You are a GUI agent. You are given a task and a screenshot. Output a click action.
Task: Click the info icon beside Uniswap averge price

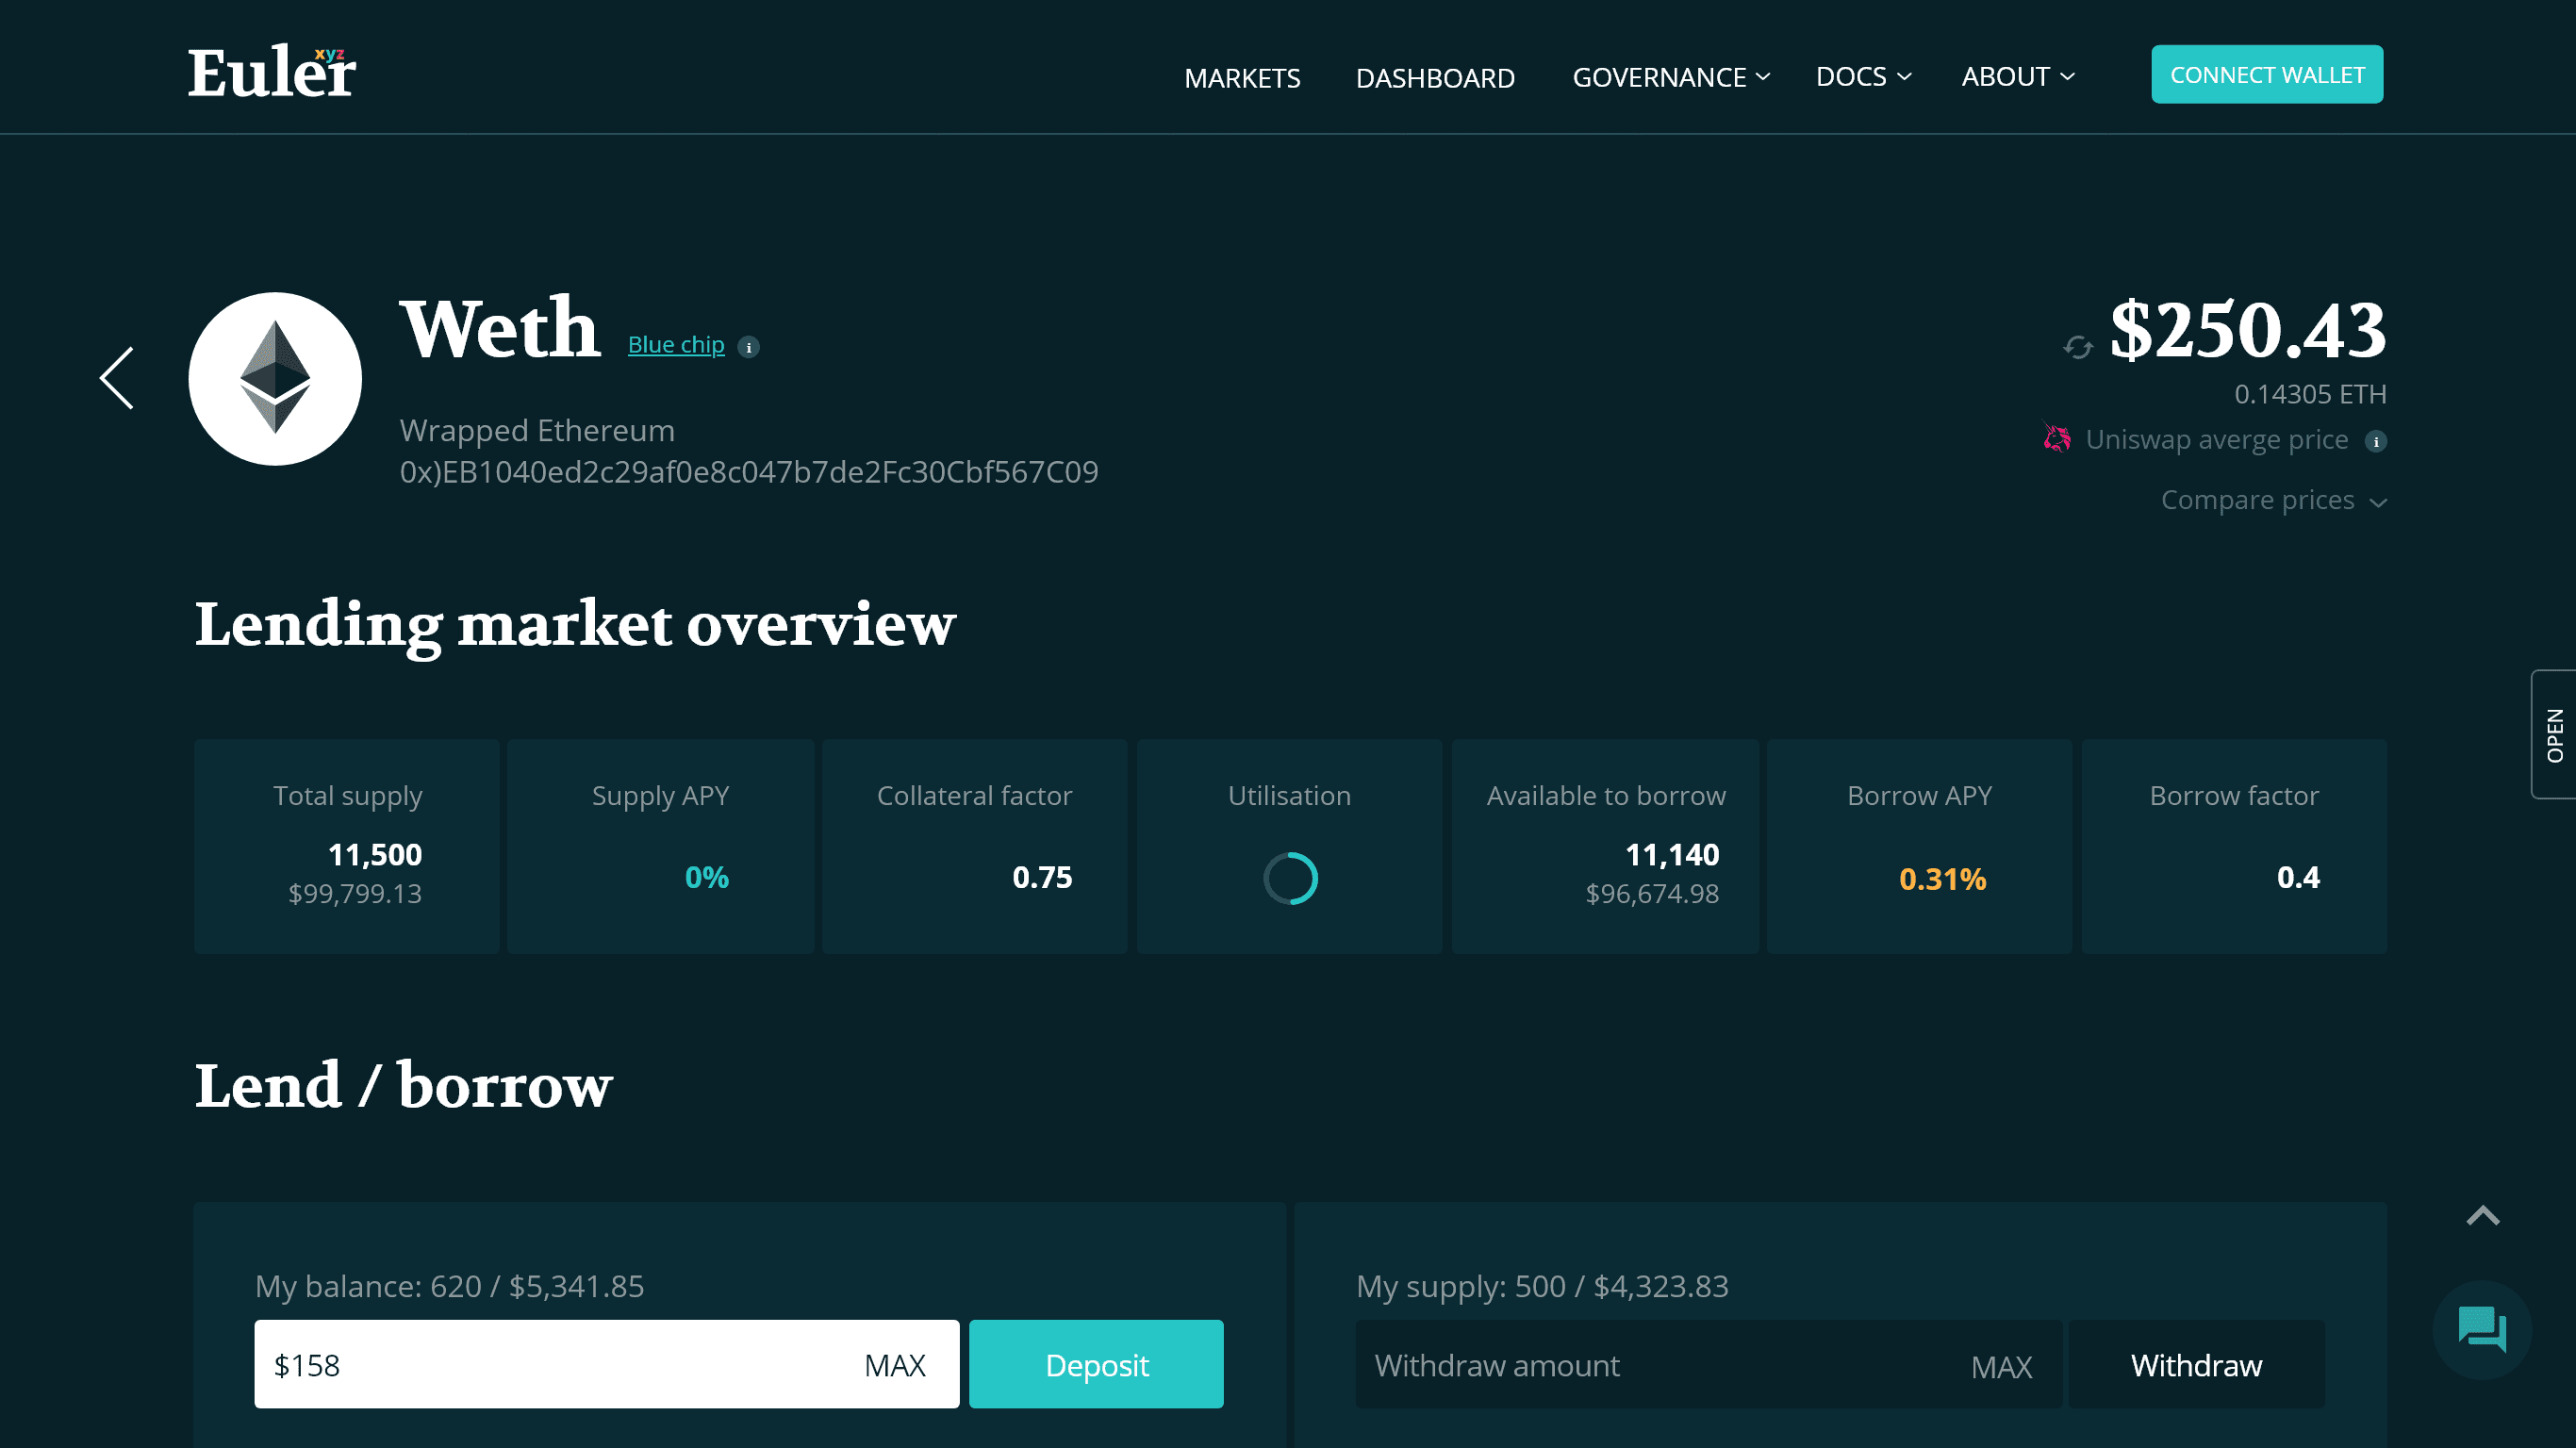click(x=2376, y=441)
